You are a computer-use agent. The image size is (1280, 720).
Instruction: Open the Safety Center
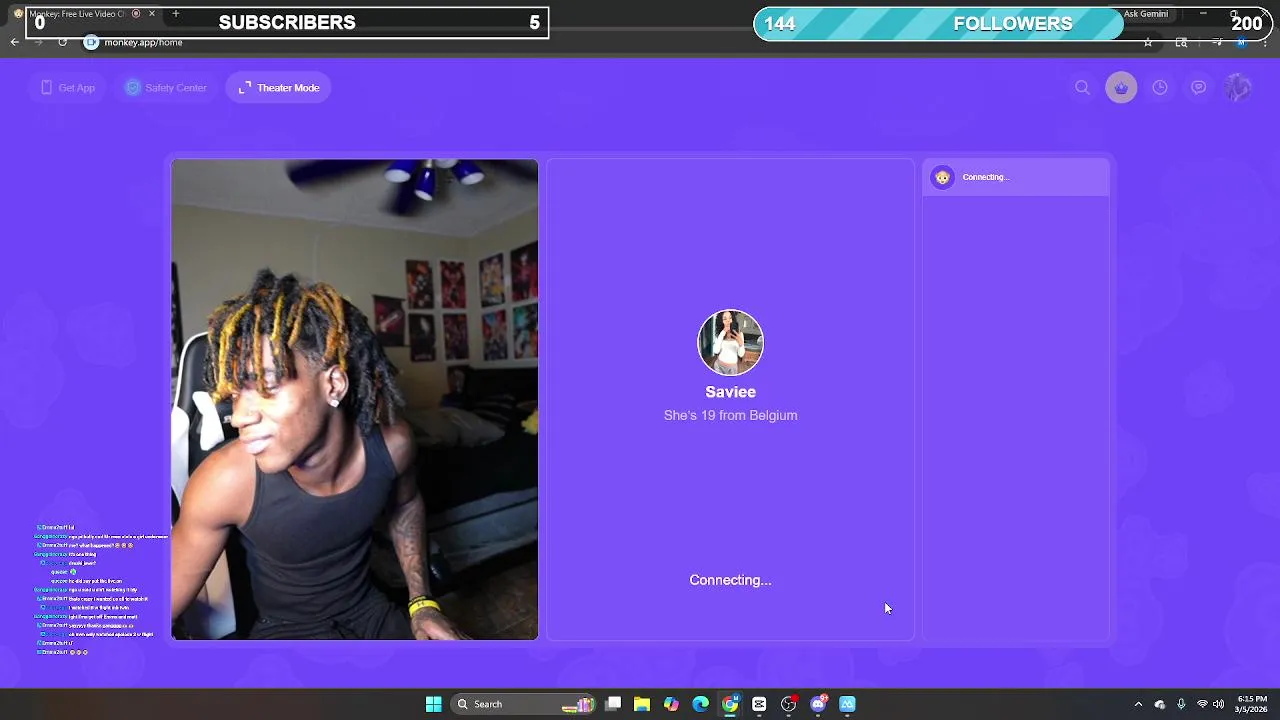[x=166, y=88]
